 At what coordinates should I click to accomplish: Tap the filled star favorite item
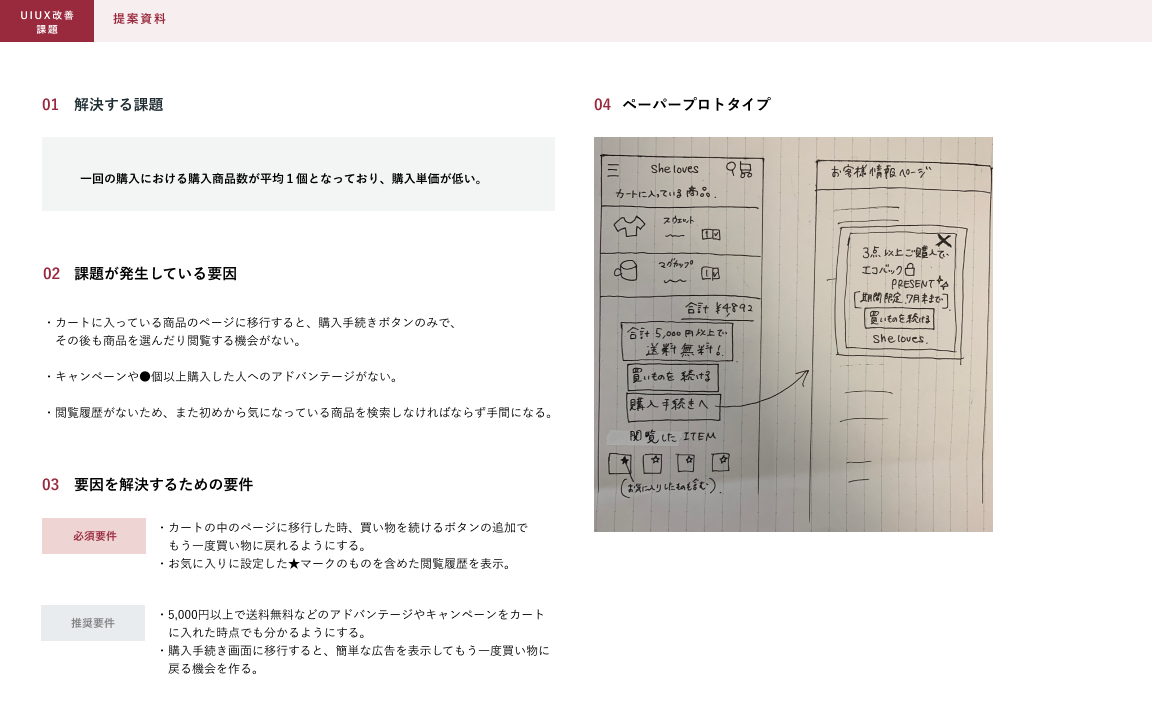coord(620,463)
